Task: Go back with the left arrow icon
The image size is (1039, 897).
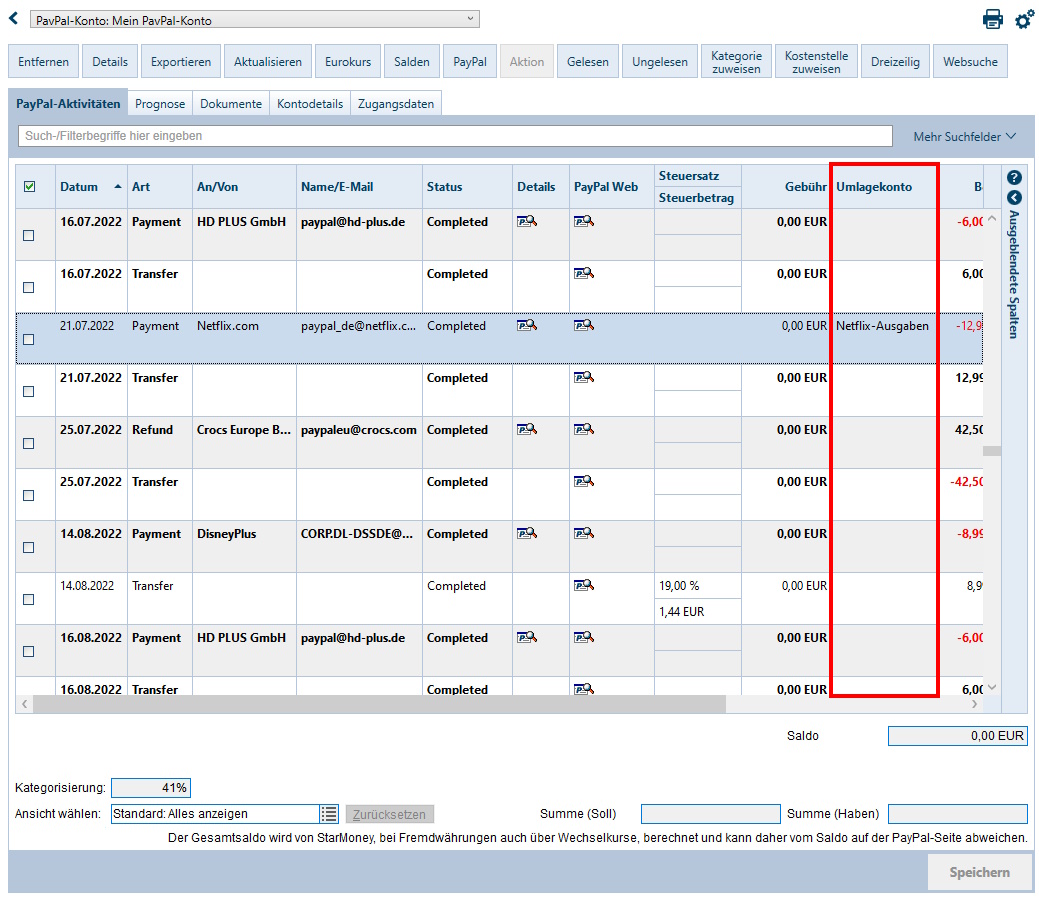Action: pos(13,19)
